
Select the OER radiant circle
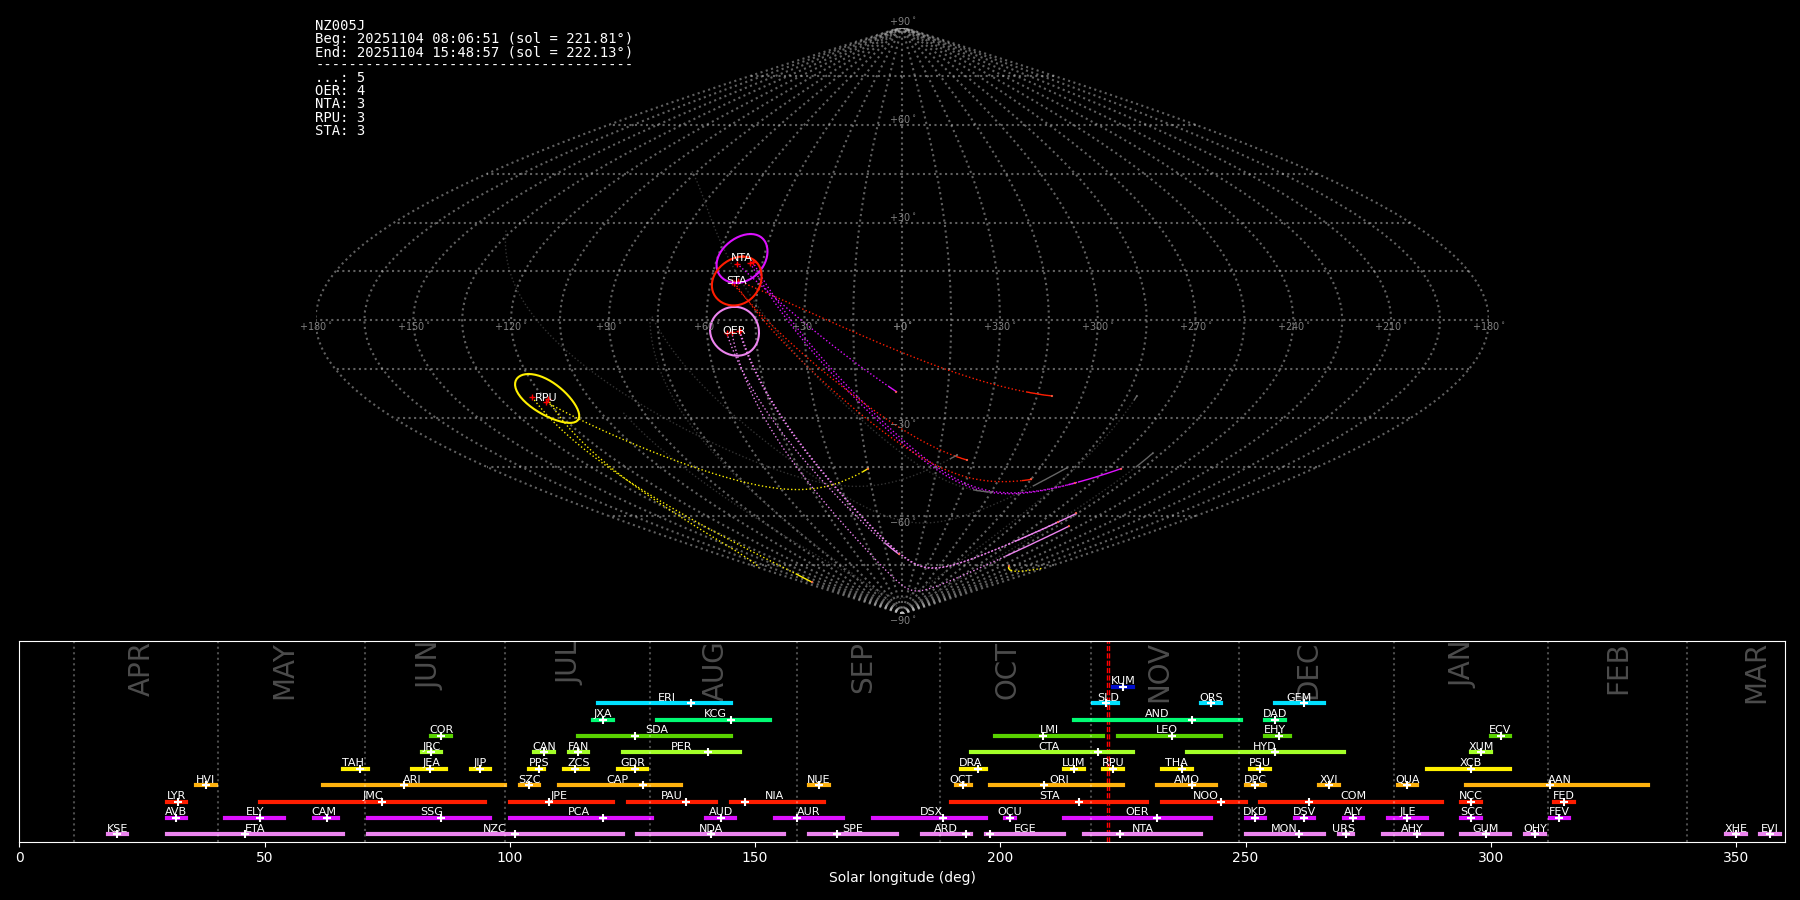click(x=734, y=331)
